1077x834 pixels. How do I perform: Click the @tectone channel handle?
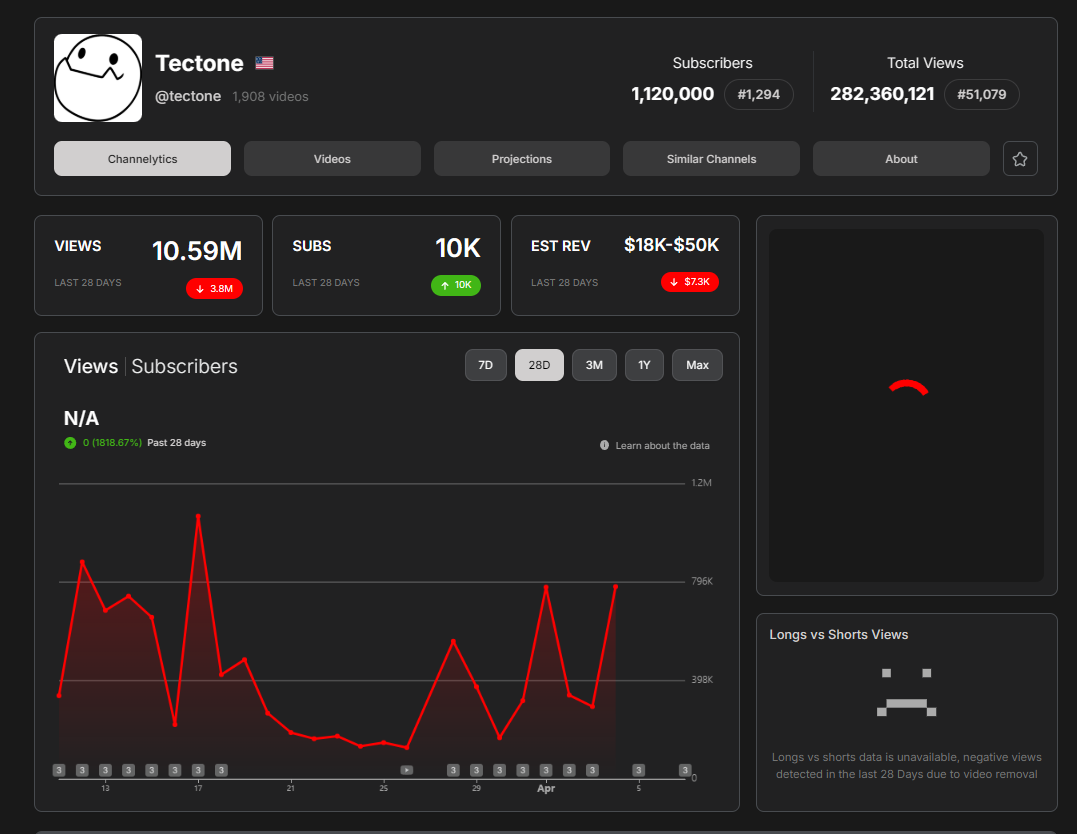[x=188, y=96]
